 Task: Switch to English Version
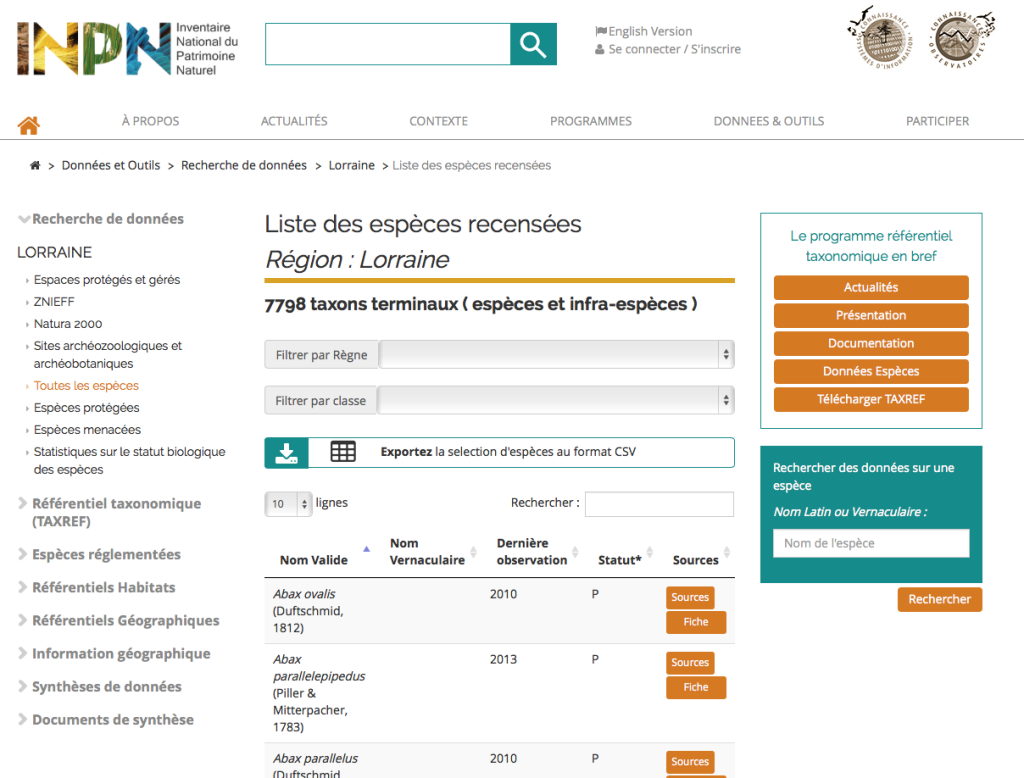(650, 31)
